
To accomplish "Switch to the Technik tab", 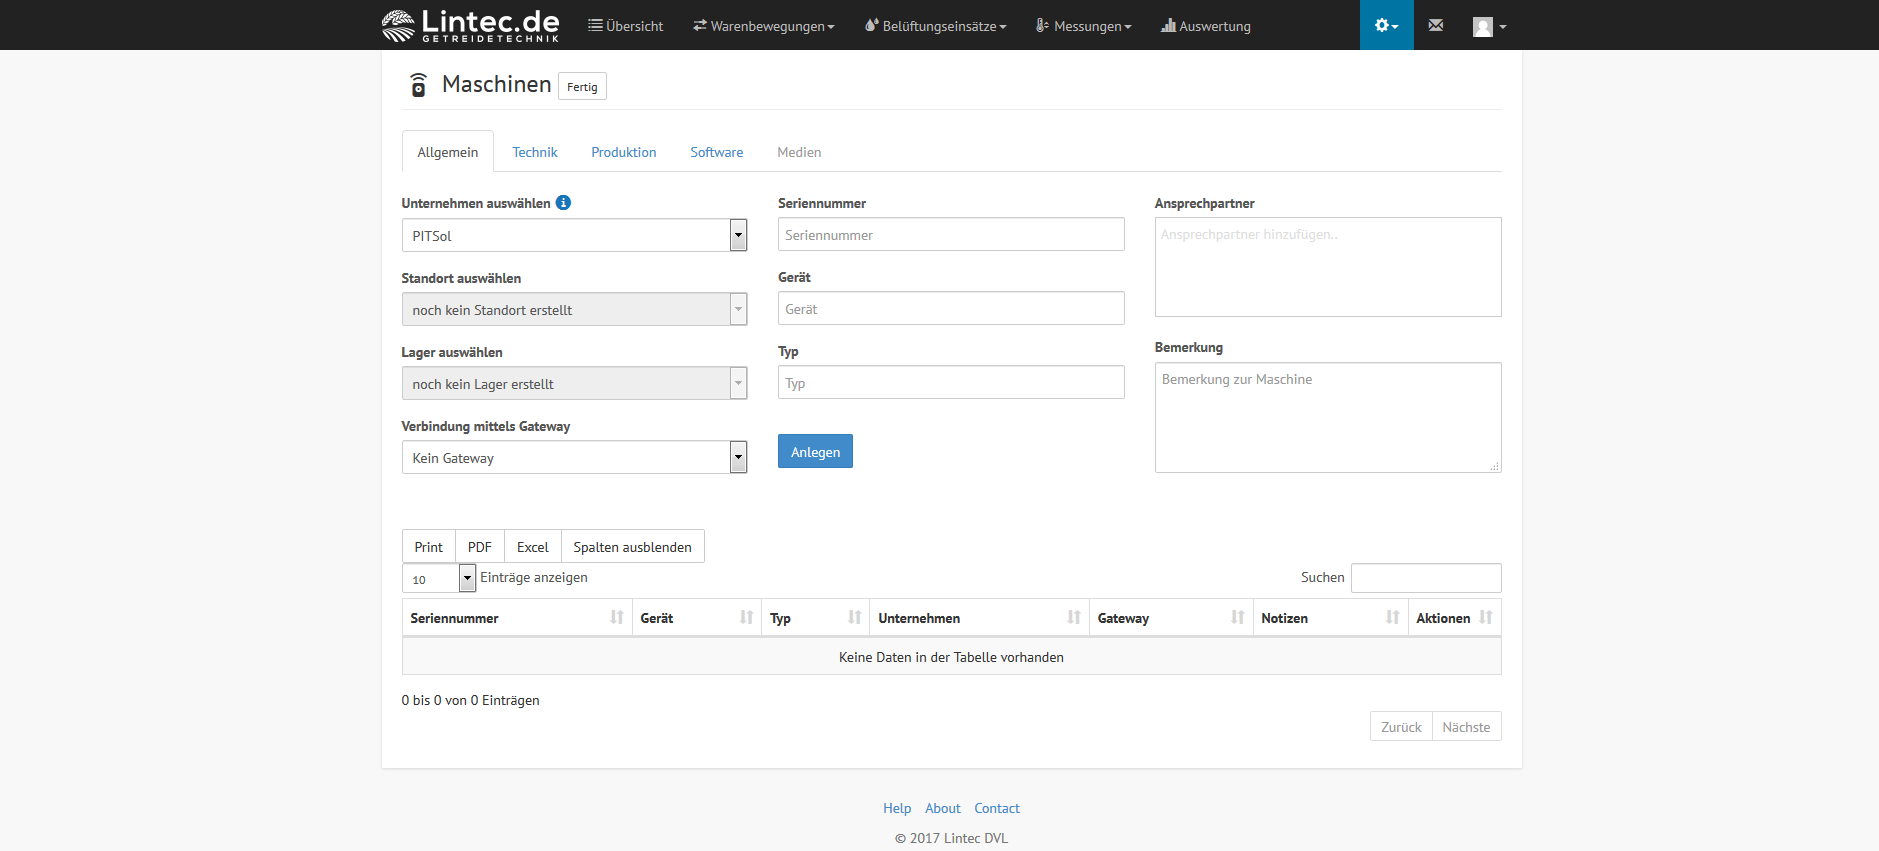I will coord(534,152).
